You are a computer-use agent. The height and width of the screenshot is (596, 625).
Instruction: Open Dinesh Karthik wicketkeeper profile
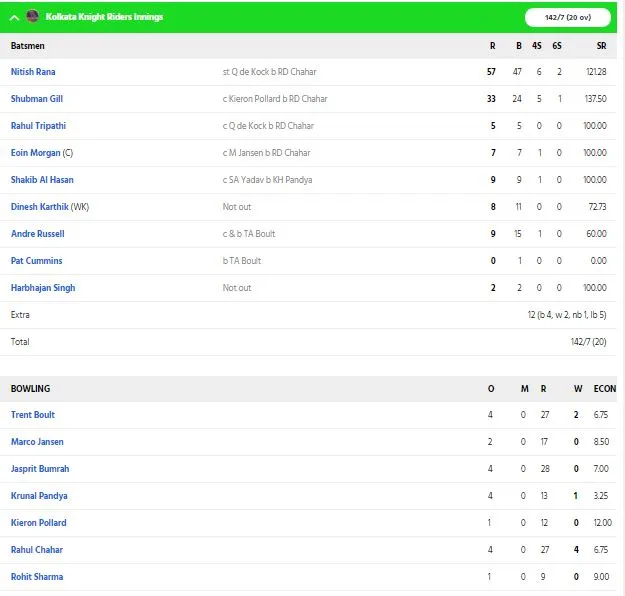pos(39,207)
